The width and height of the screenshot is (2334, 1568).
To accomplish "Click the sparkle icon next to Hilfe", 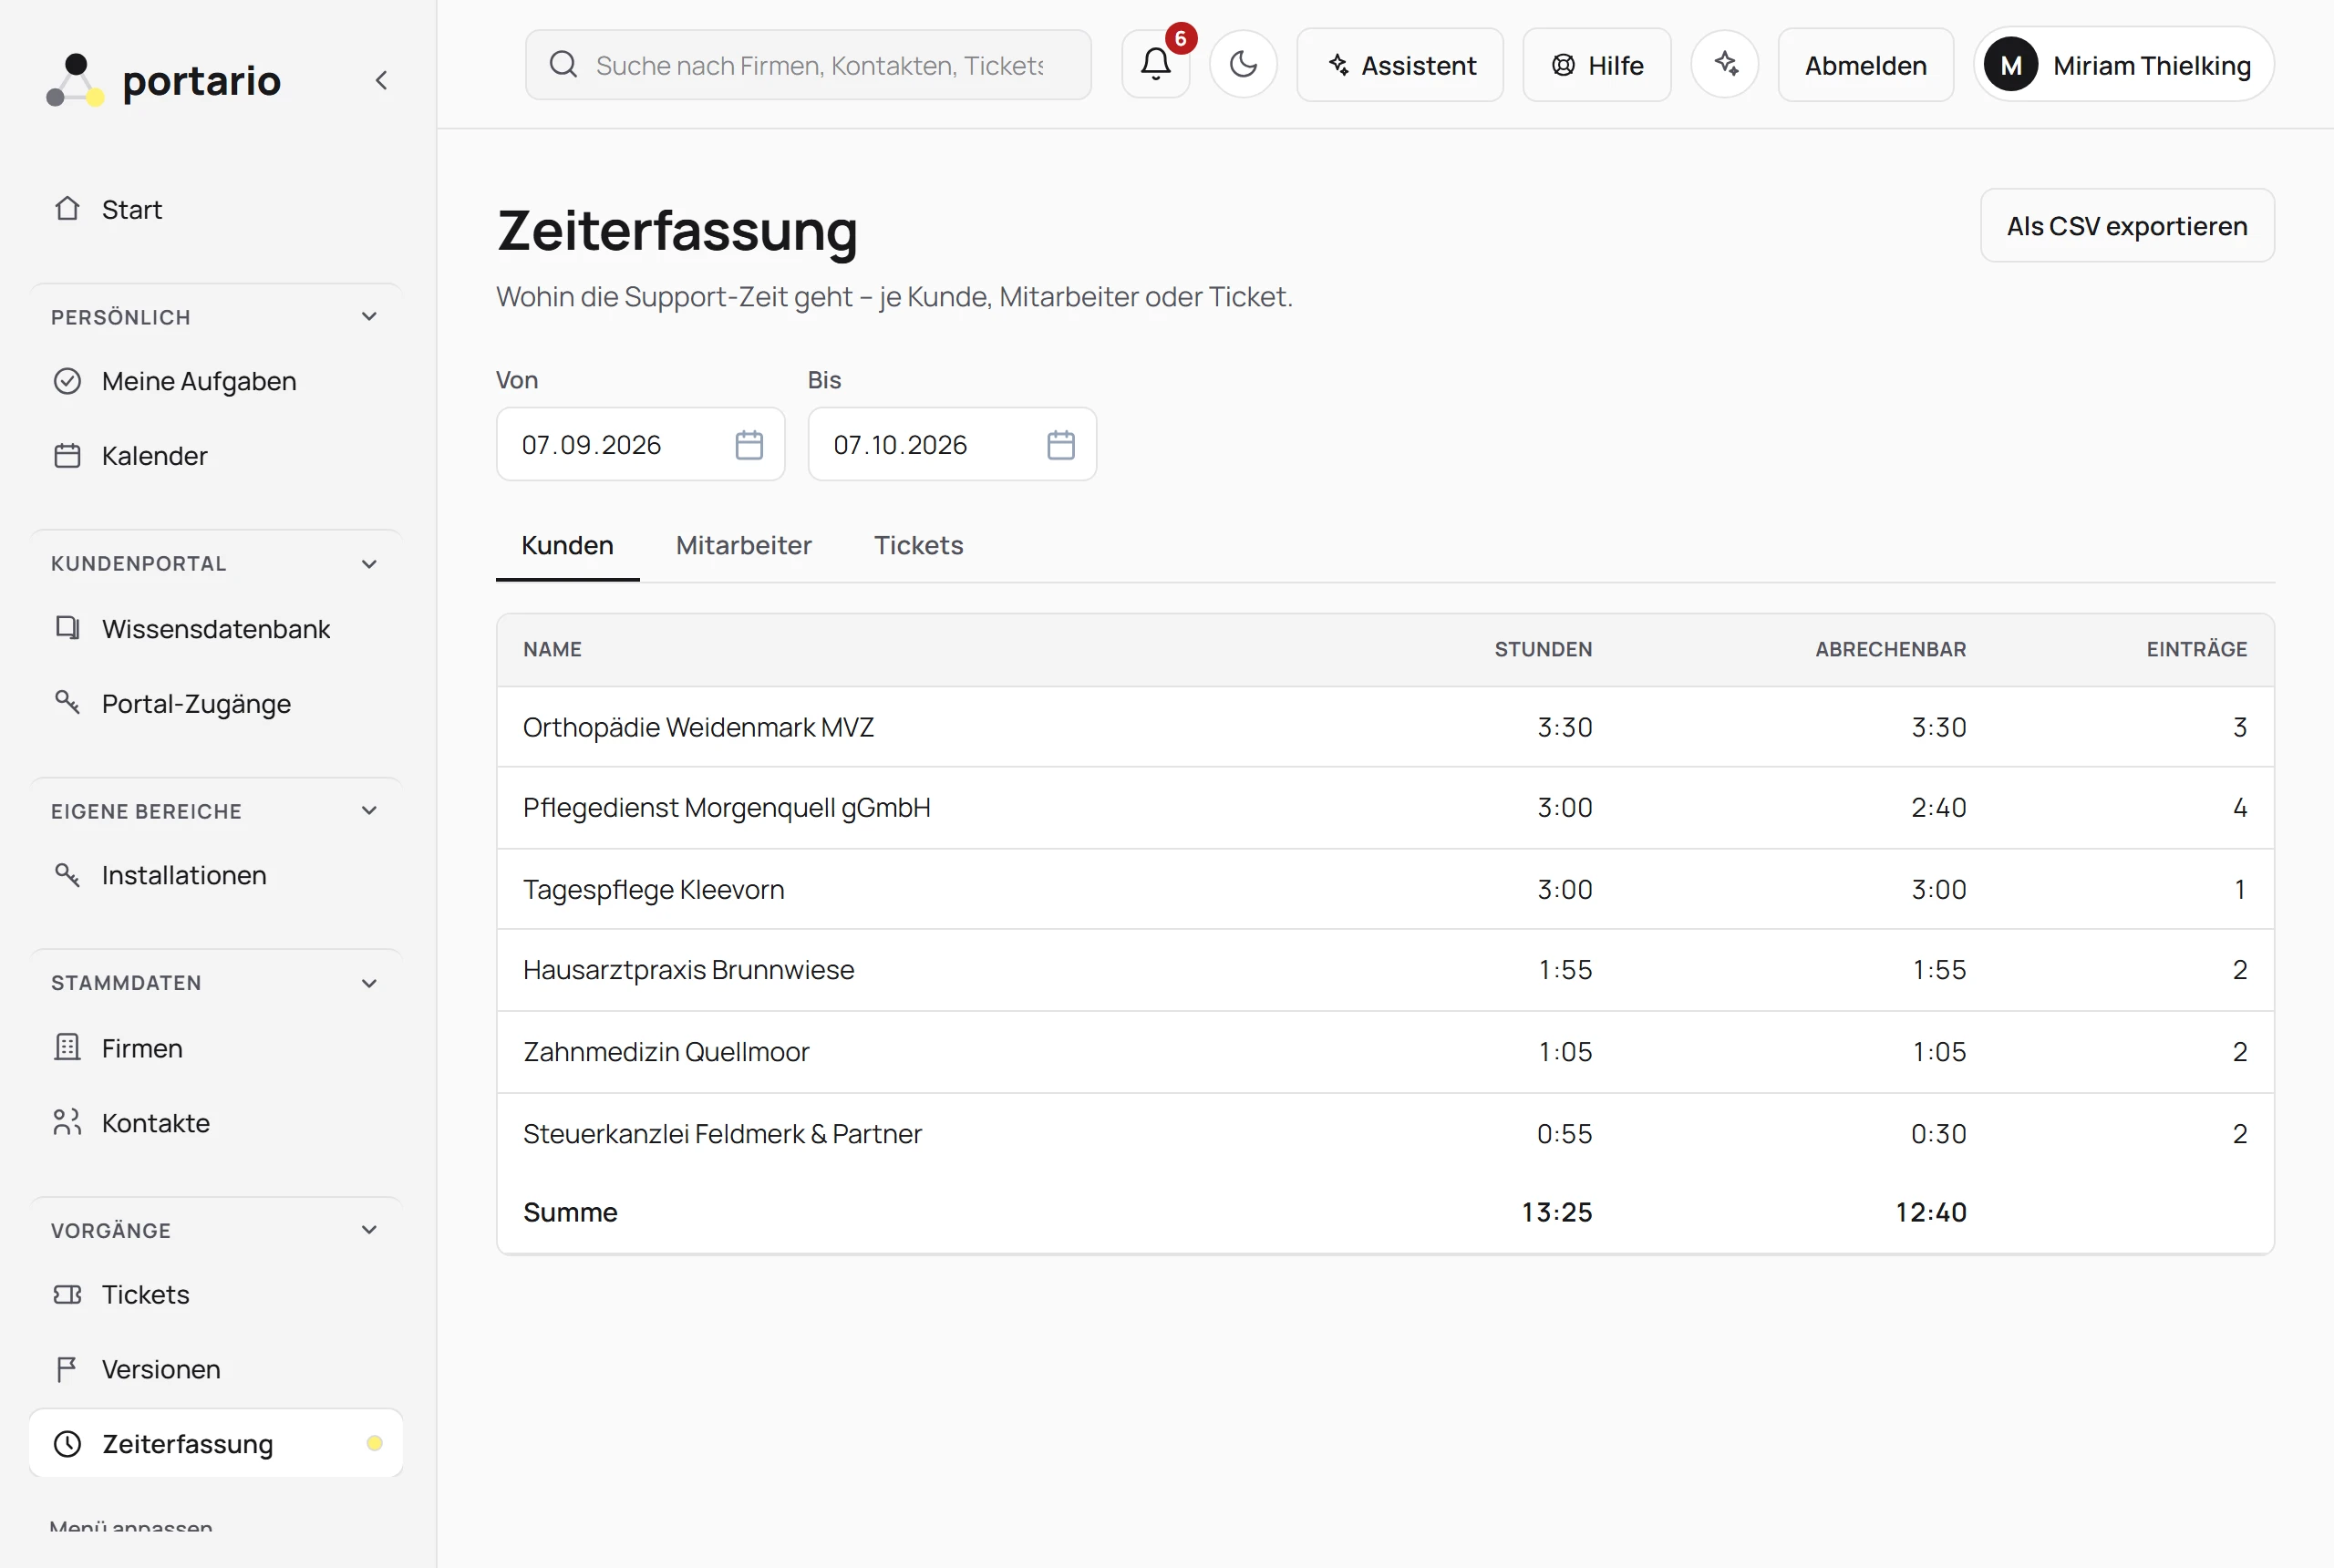I will coord(1725,65).
